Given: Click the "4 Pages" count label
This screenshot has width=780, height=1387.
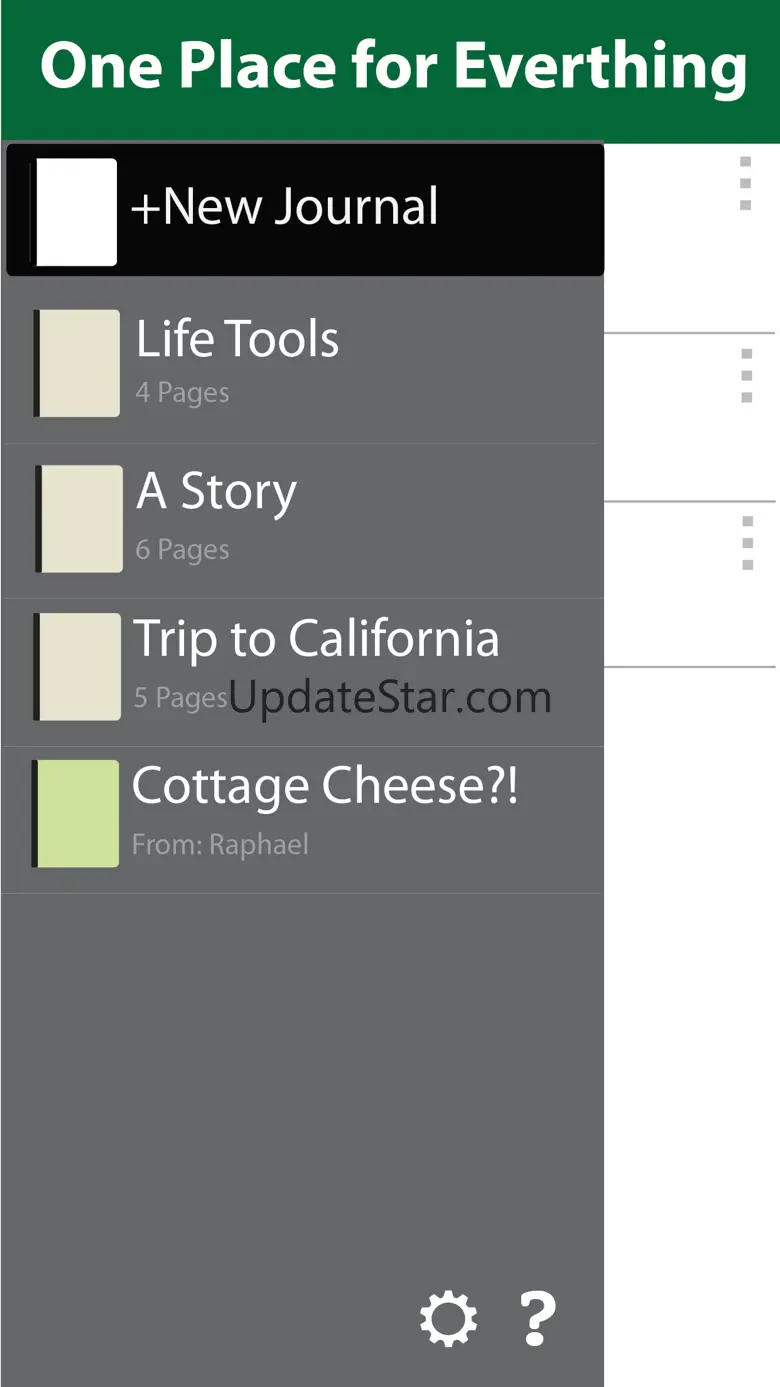Looking at the screenshot, I should click(x=182, y=393).
